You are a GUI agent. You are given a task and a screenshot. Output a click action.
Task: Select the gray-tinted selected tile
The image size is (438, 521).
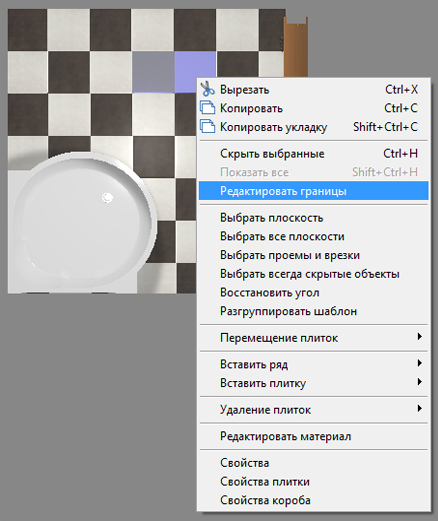point(153,72)
